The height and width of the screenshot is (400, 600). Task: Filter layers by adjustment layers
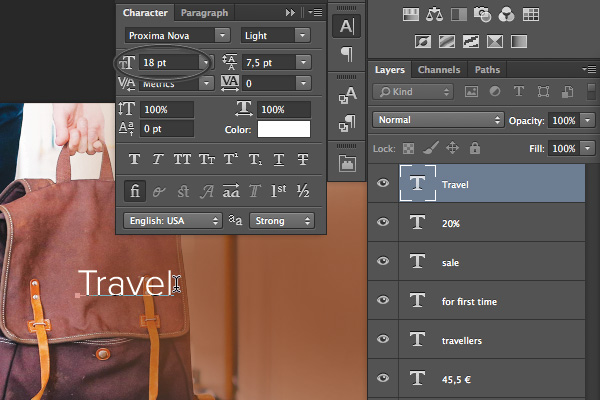tap(495, 91)
